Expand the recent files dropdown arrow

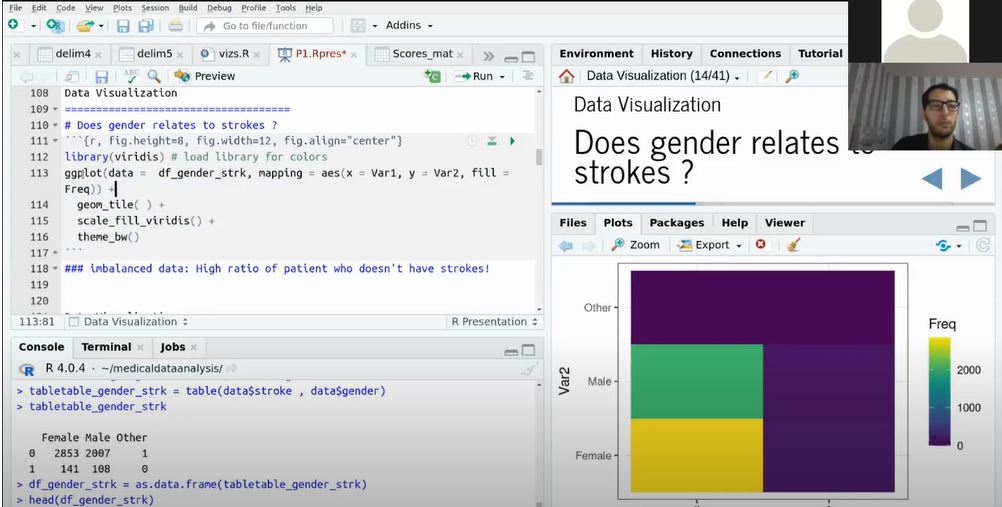[101, 26]
